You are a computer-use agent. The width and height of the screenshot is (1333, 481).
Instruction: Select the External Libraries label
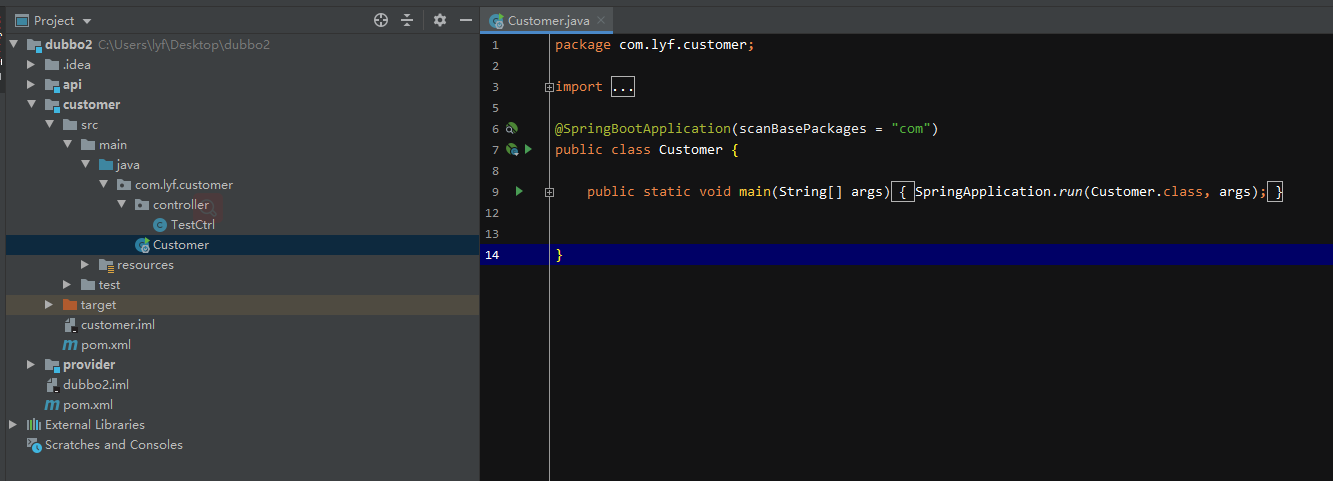tap(95, 425)
